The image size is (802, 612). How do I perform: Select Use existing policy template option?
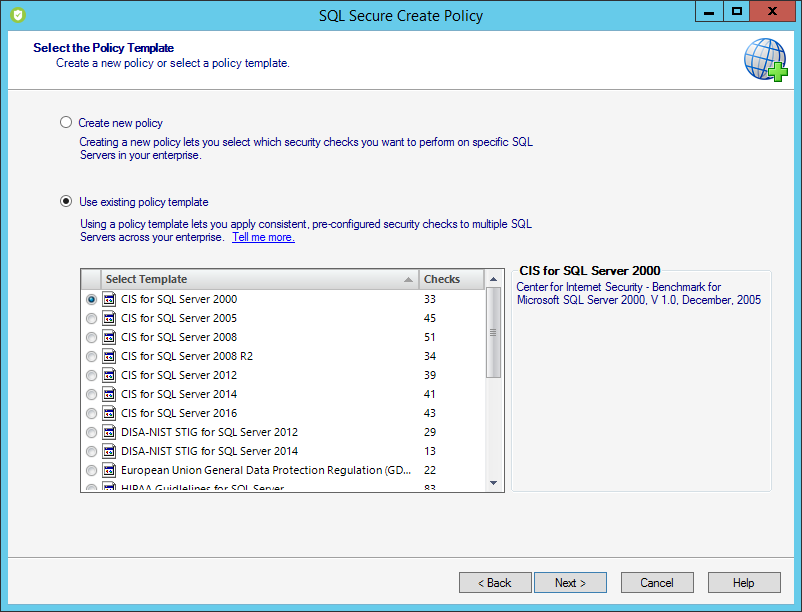[x=66, y=201]
